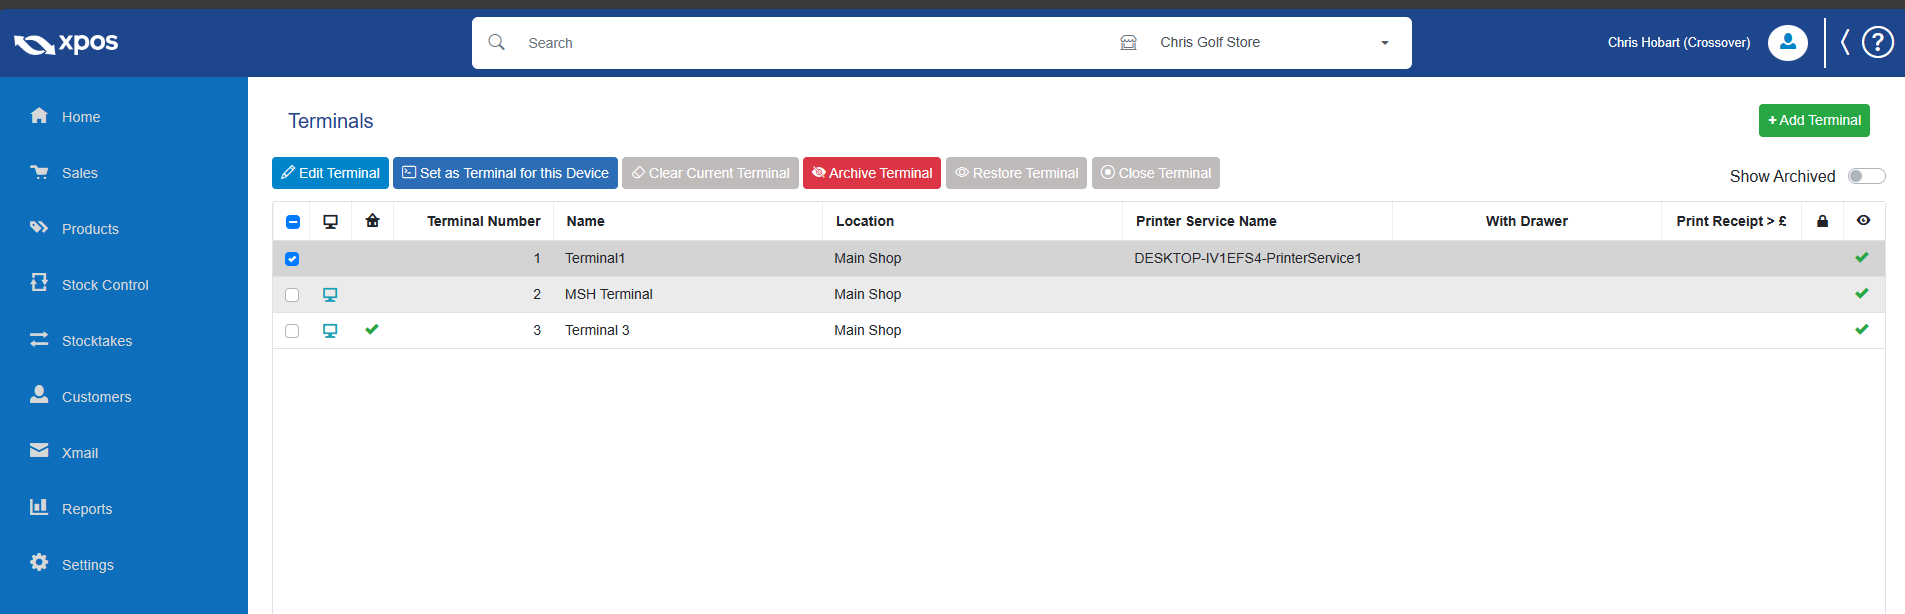Image resolution: width=1905 pixels, height=614 pixels.
Task: Open Sales in the sidebar
Action: tap(80, 173)
